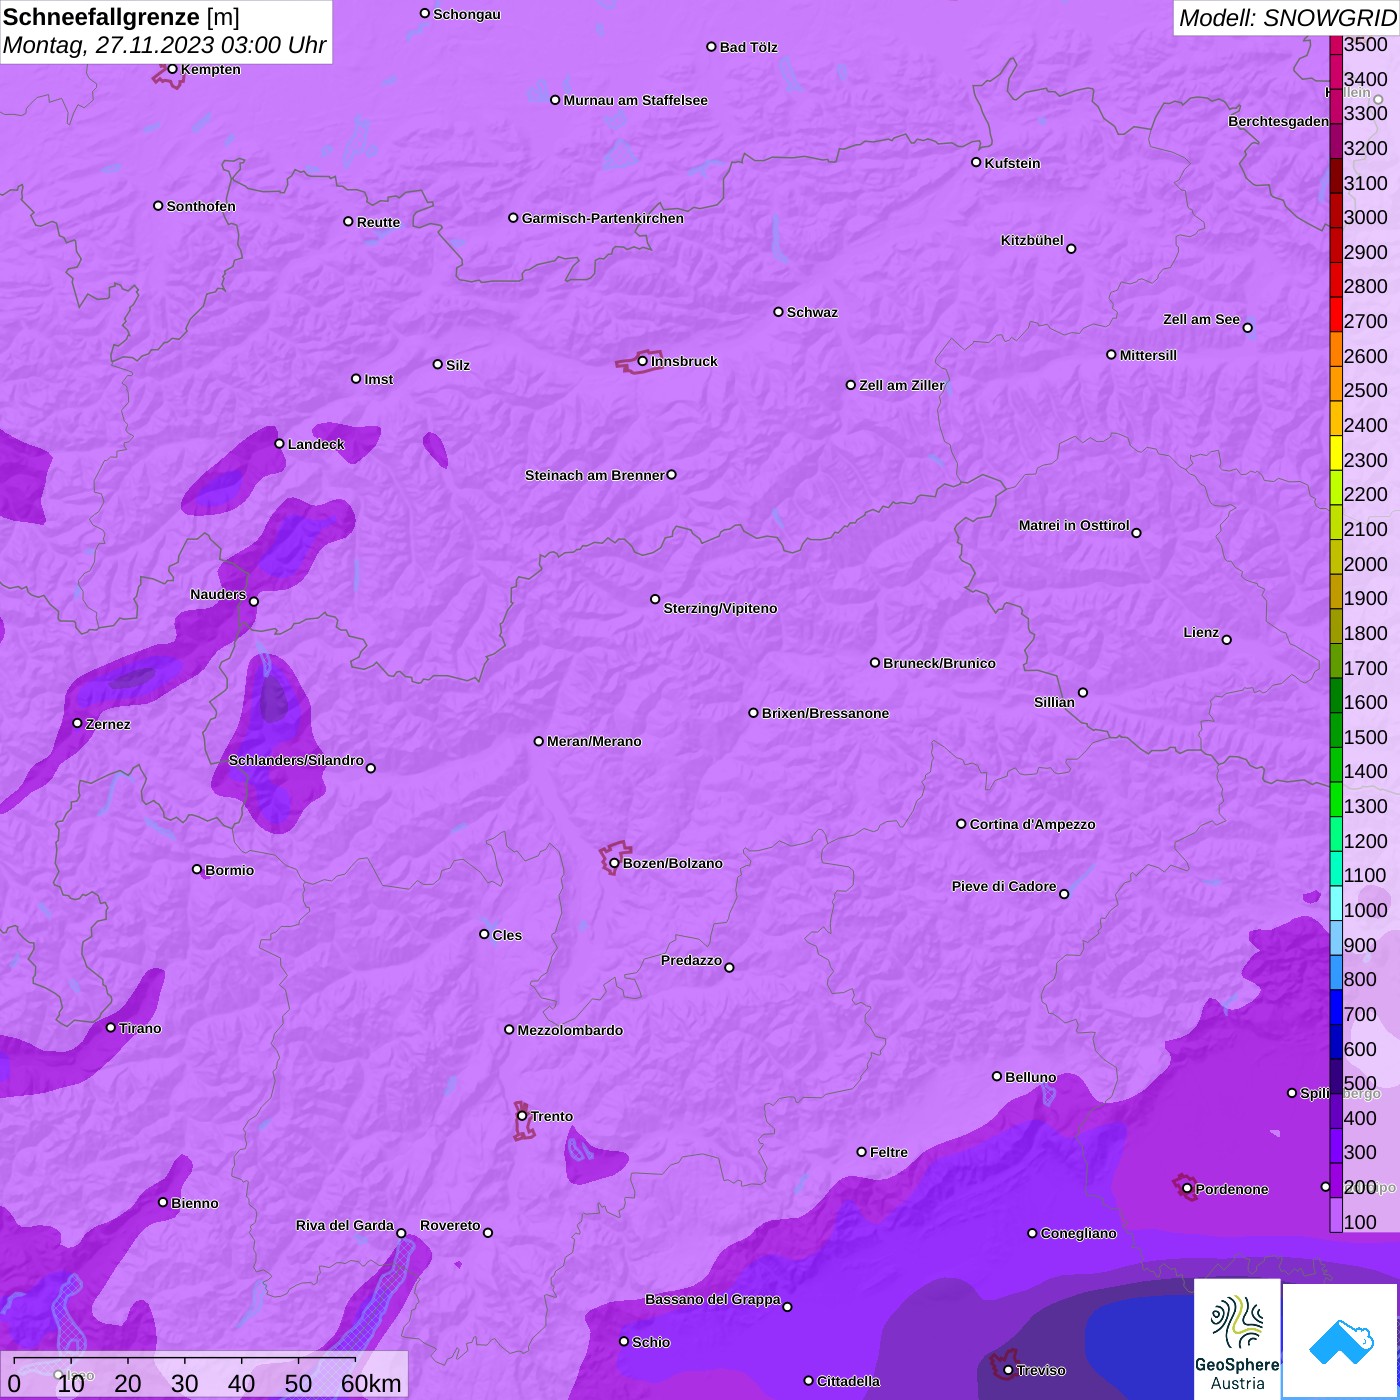The width and height of the screenshot is (1400, 1400).
Task: Click the Zell am See marker
Action: [x=1247, y=327]
